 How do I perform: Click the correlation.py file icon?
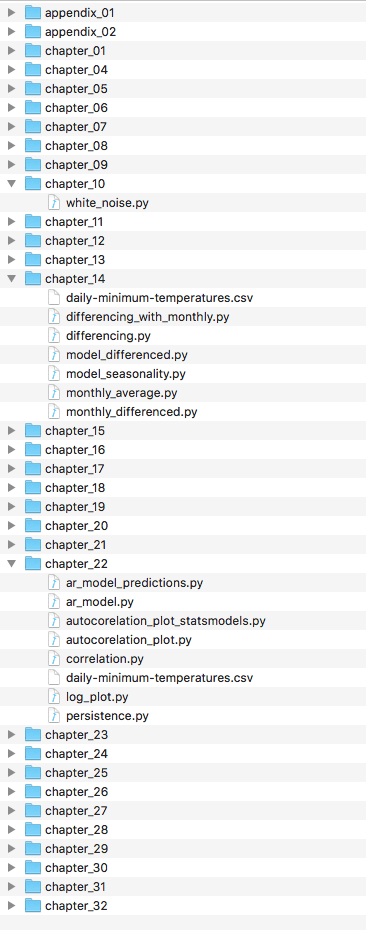(54, 658)
